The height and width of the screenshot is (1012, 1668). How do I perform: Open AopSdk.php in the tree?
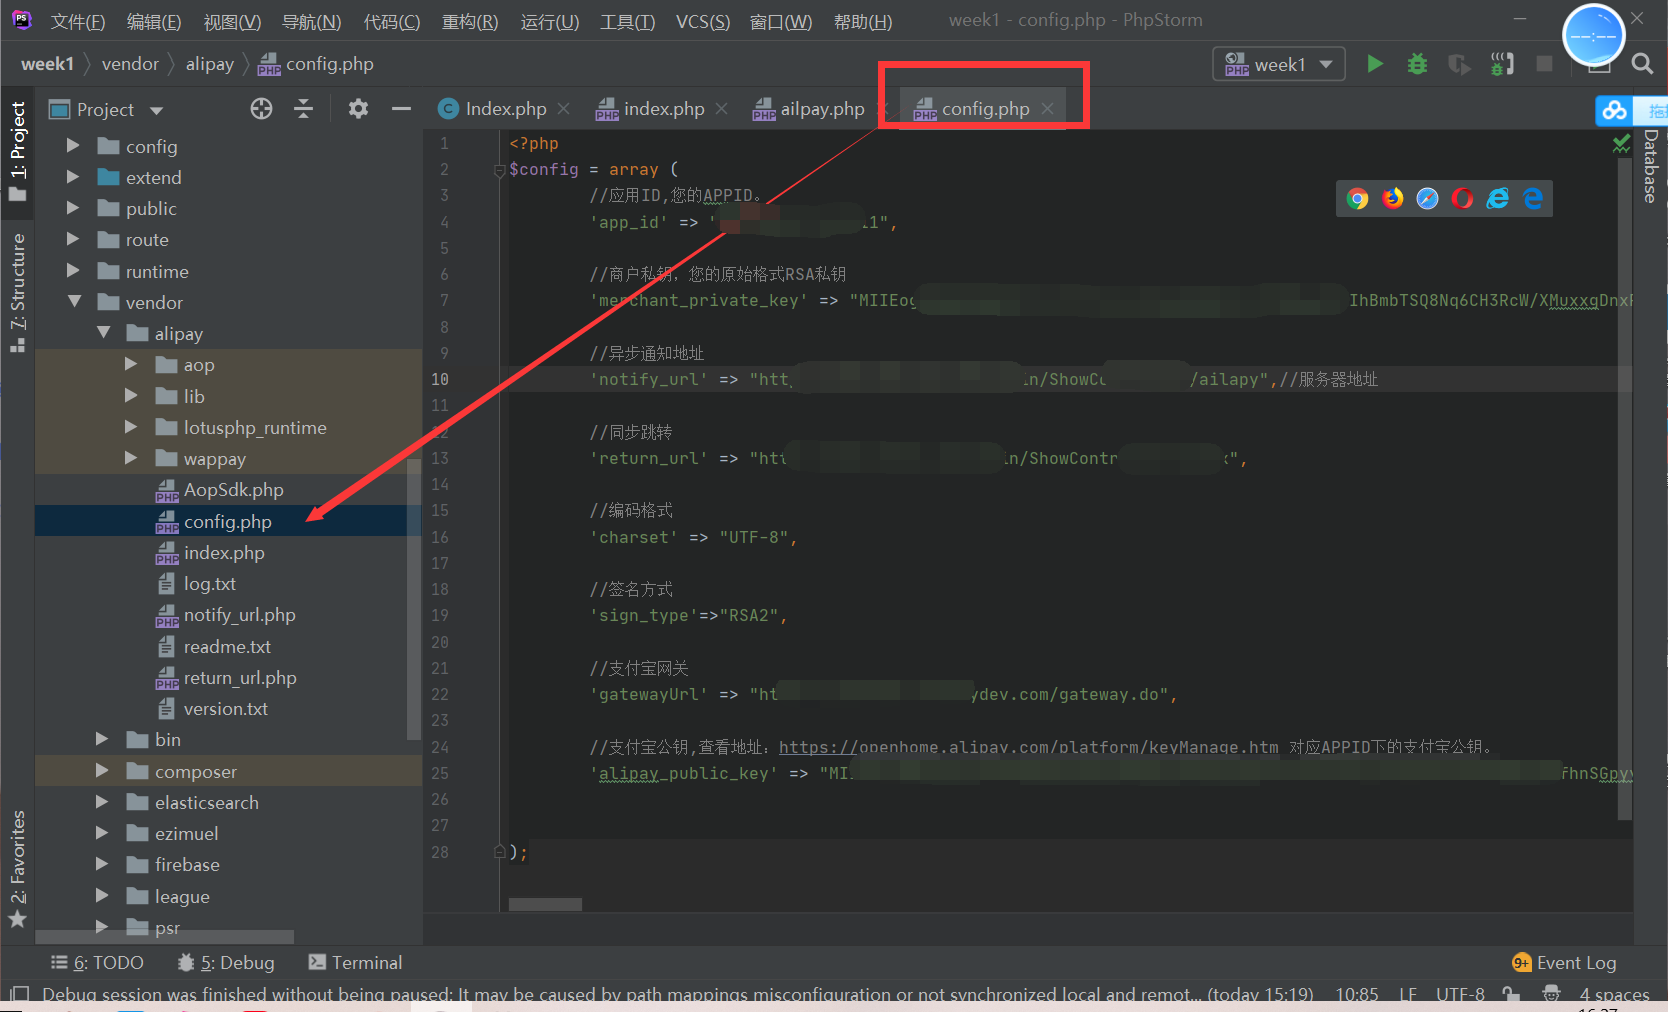(233, 490)
